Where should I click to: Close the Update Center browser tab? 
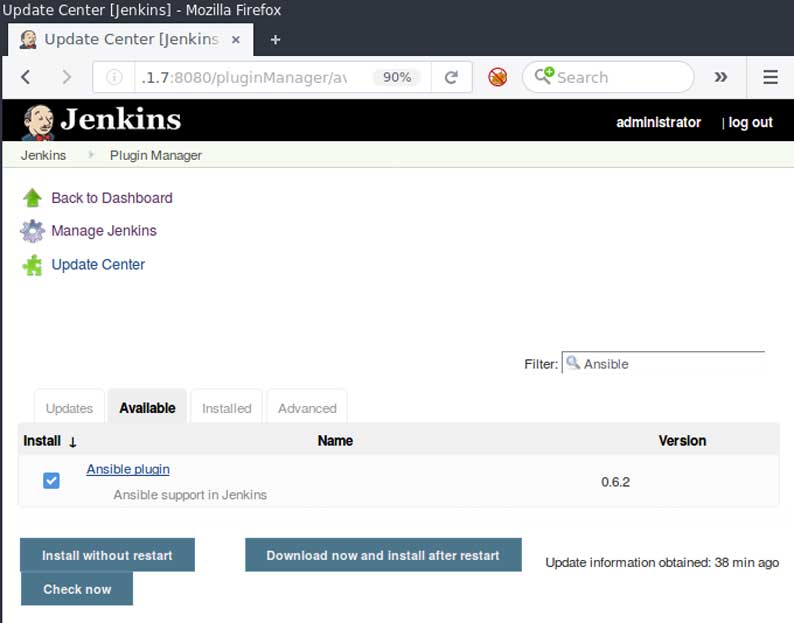click(x=235, y=40)
